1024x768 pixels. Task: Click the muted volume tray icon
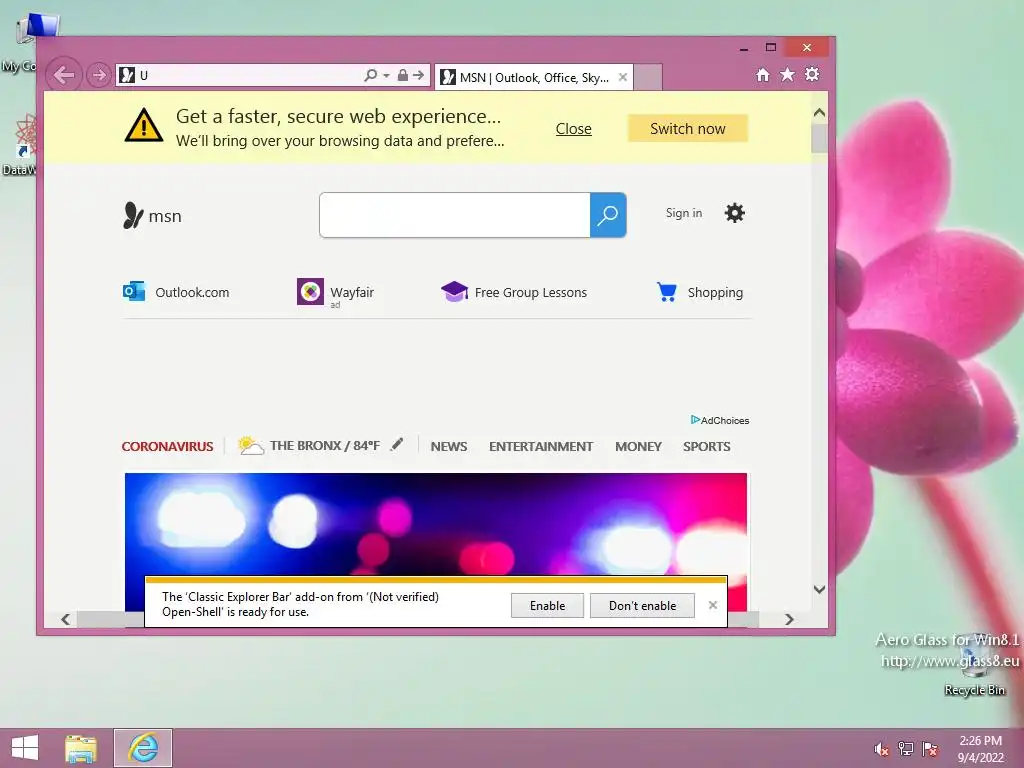click(882, 749)
